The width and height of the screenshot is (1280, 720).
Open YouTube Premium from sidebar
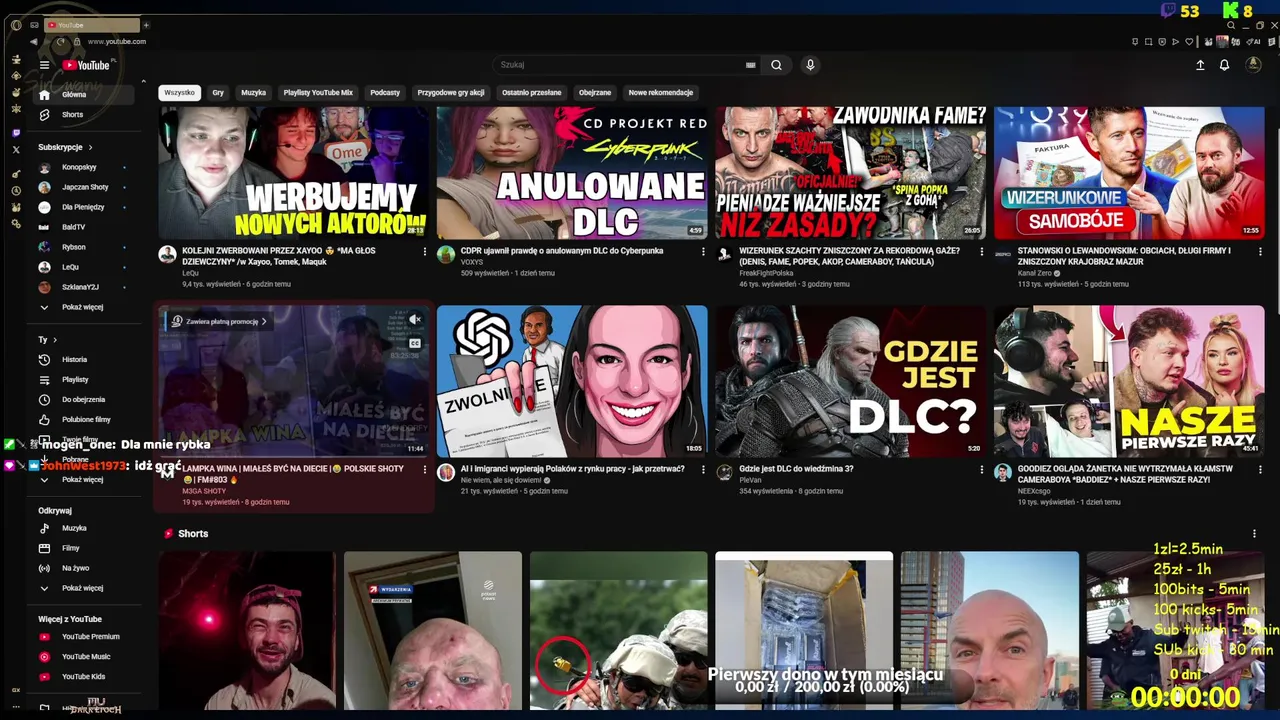(83, 637)
